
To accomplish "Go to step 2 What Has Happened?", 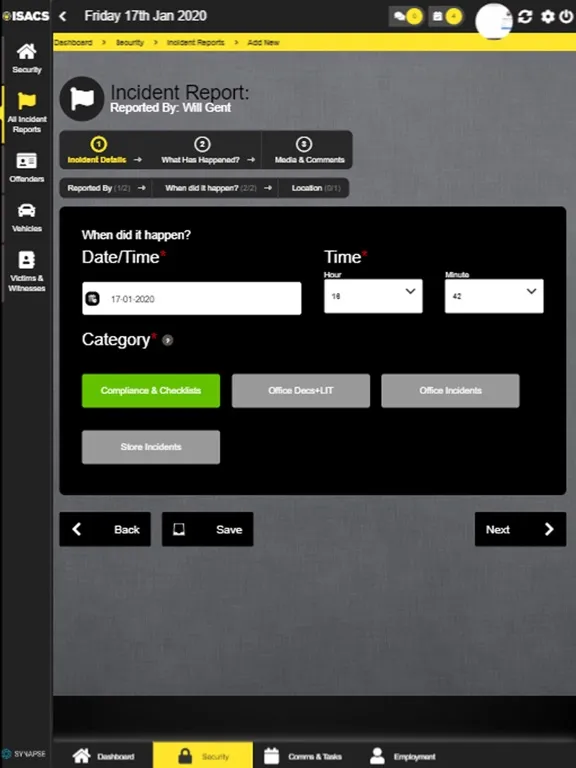I will click(202, 150).
